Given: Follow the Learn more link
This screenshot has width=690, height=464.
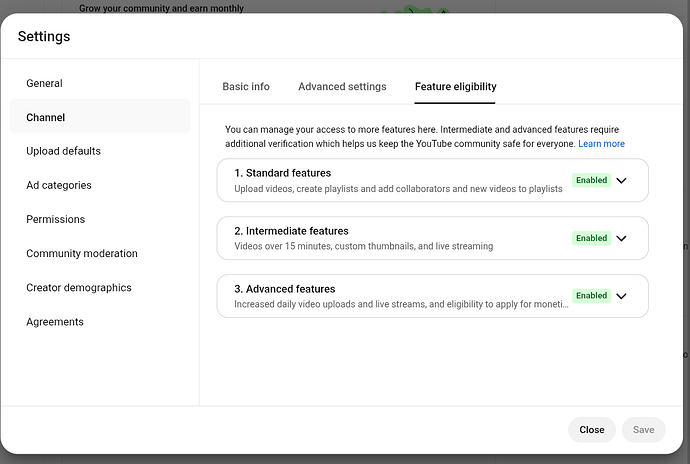Looking at the screenshot, I should pyautogui.click(x=601, y=144).
